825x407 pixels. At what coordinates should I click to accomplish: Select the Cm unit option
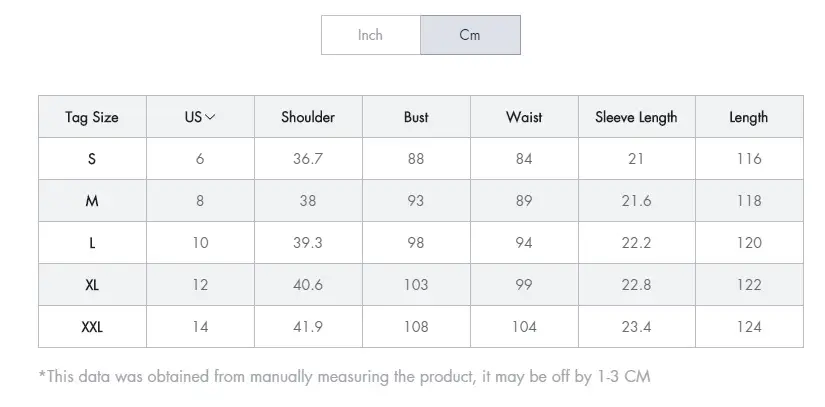click(470, 35)
